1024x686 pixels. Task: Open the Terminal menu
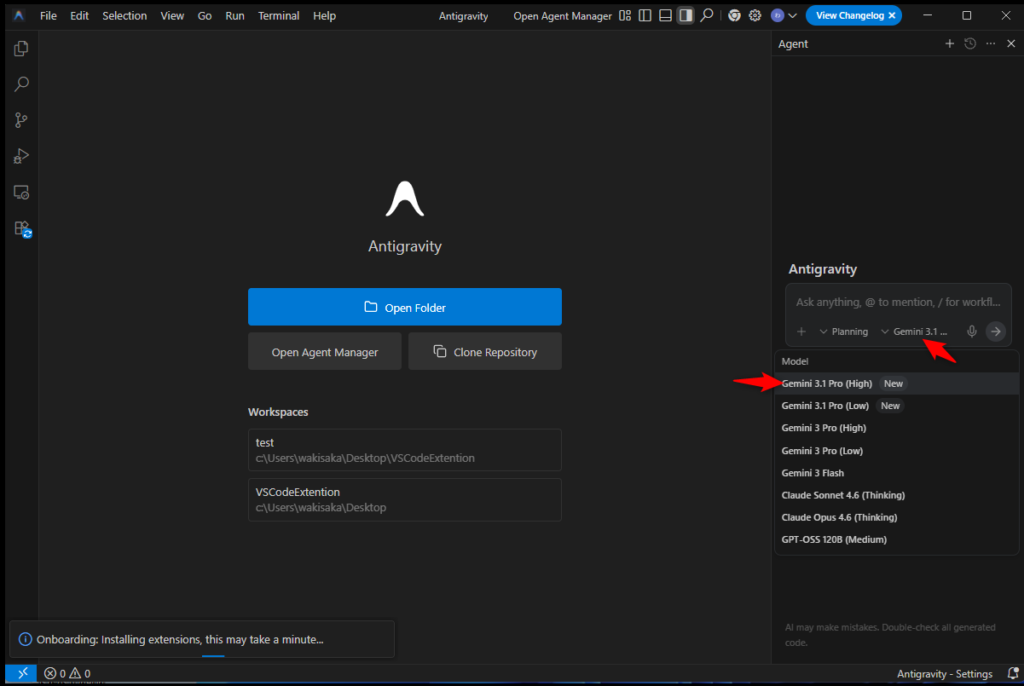278,16
